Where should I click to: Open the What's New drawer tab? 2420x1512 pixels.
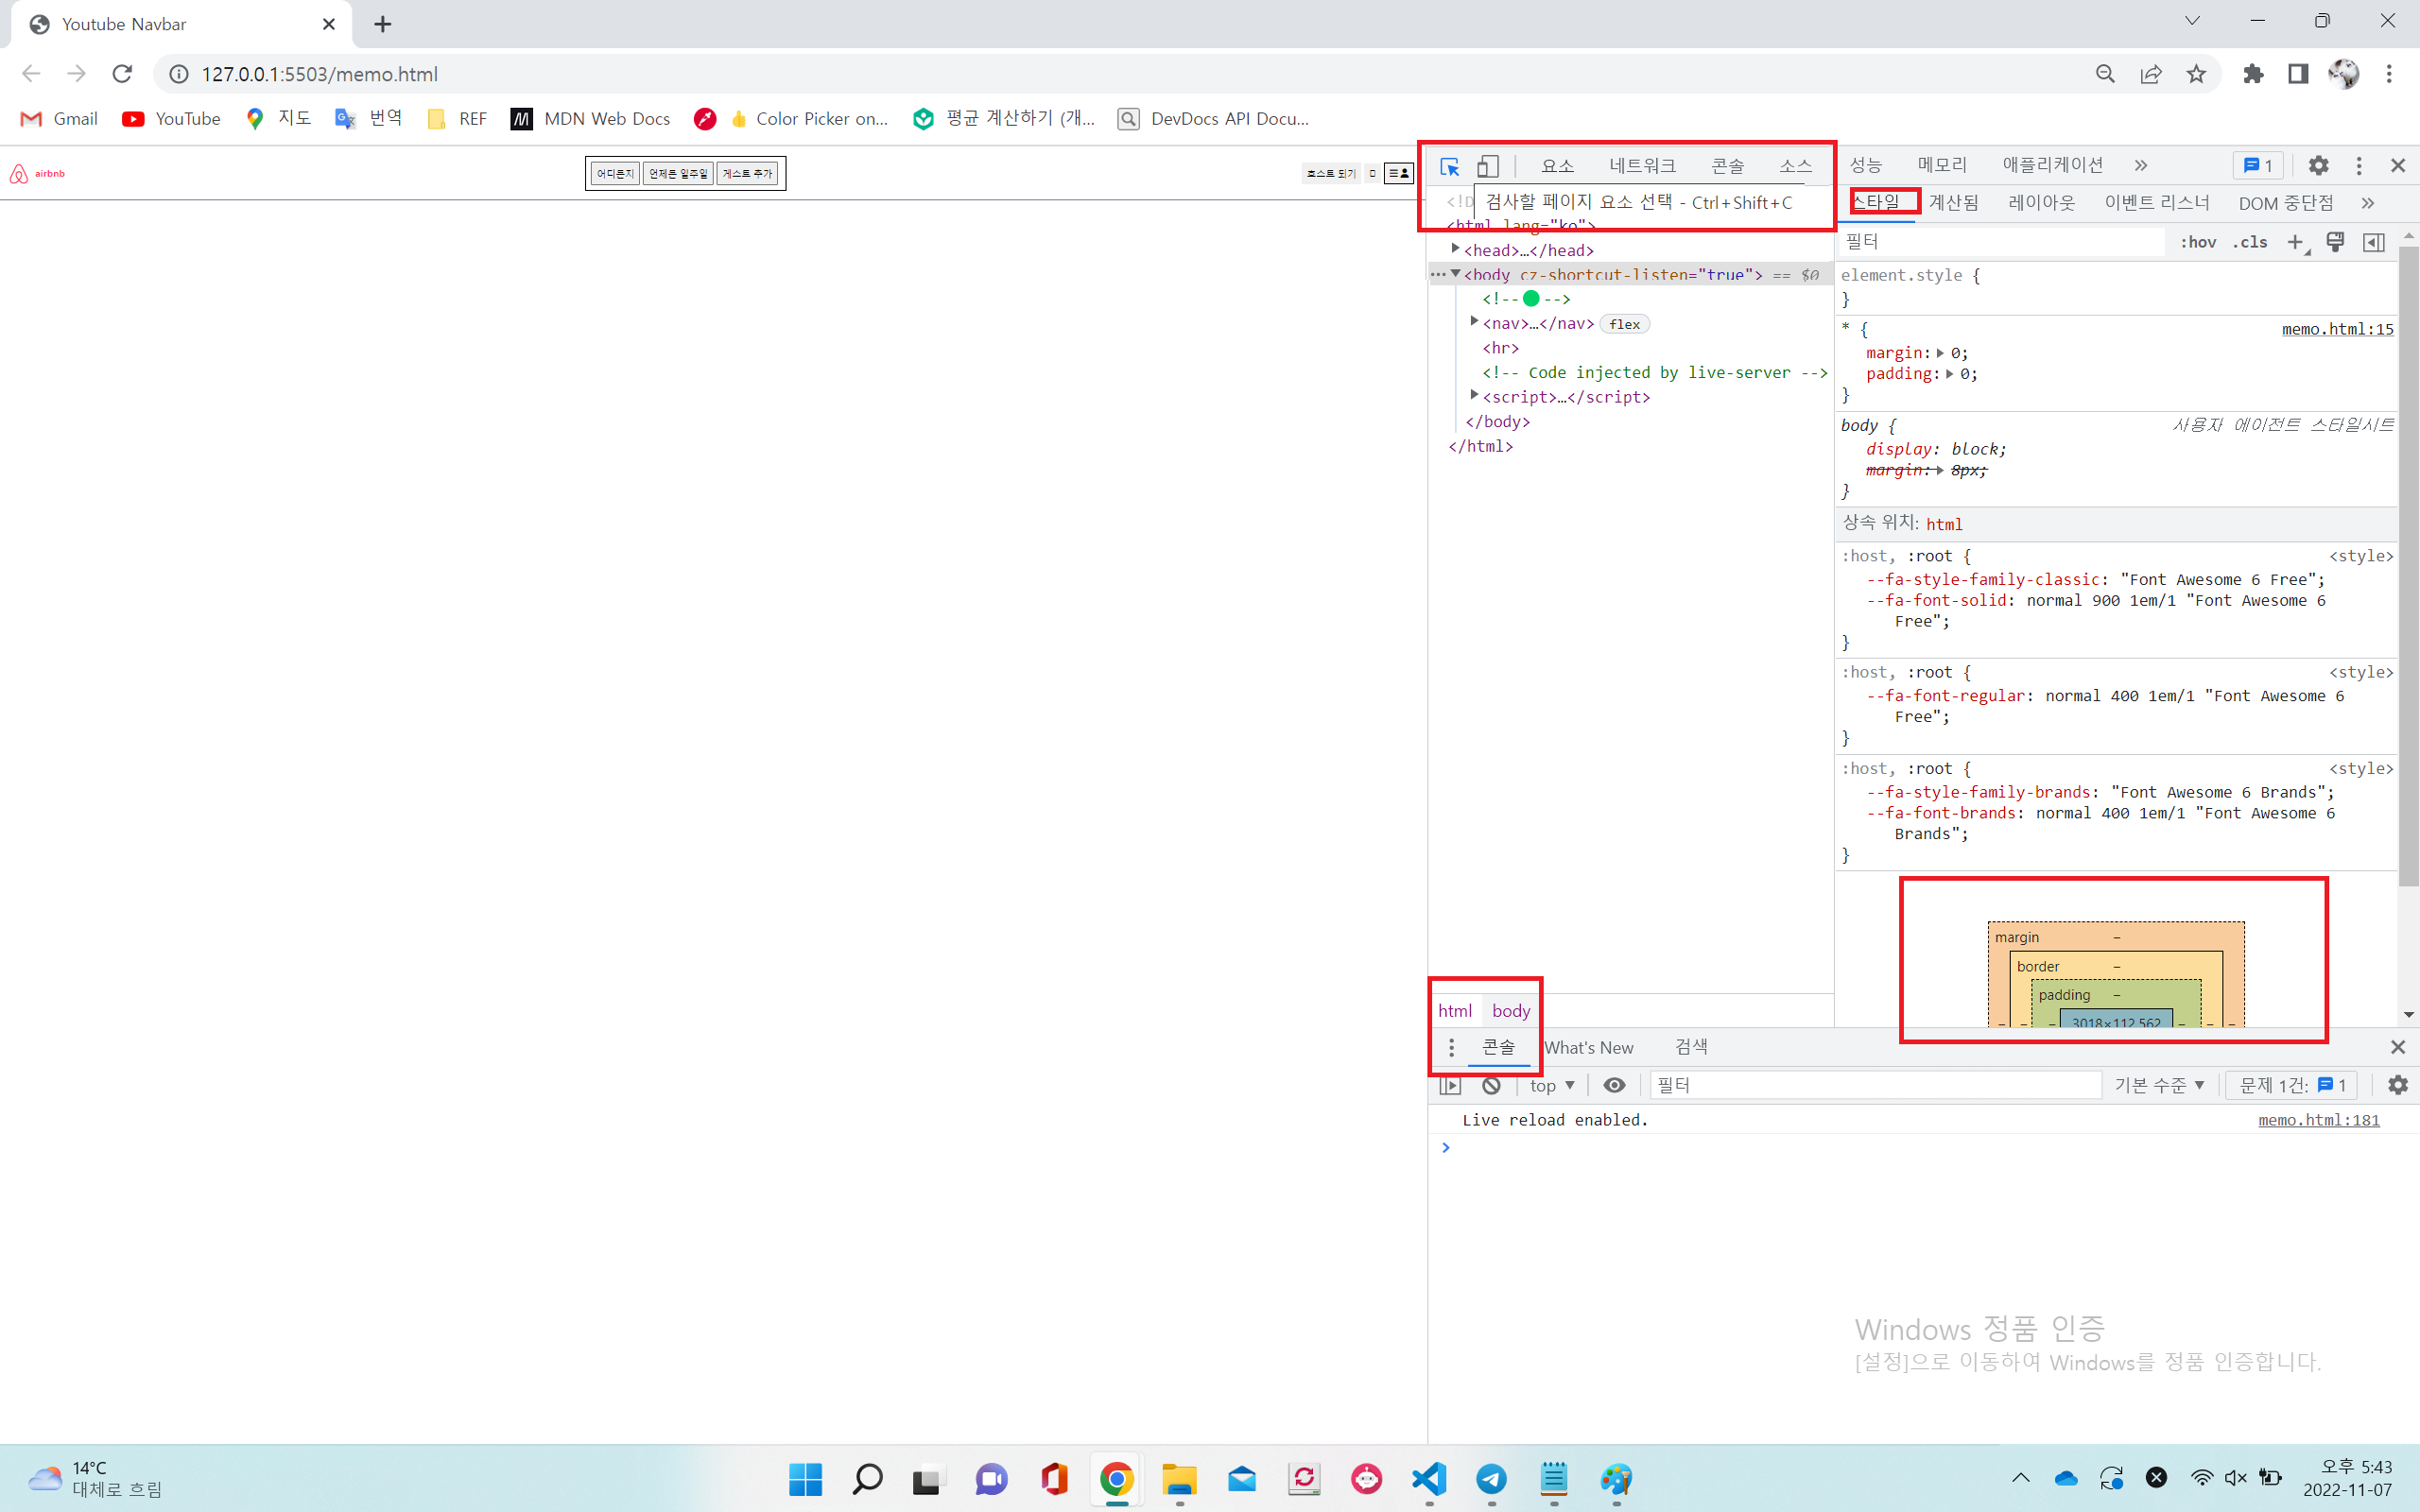coord(1588,1047)
